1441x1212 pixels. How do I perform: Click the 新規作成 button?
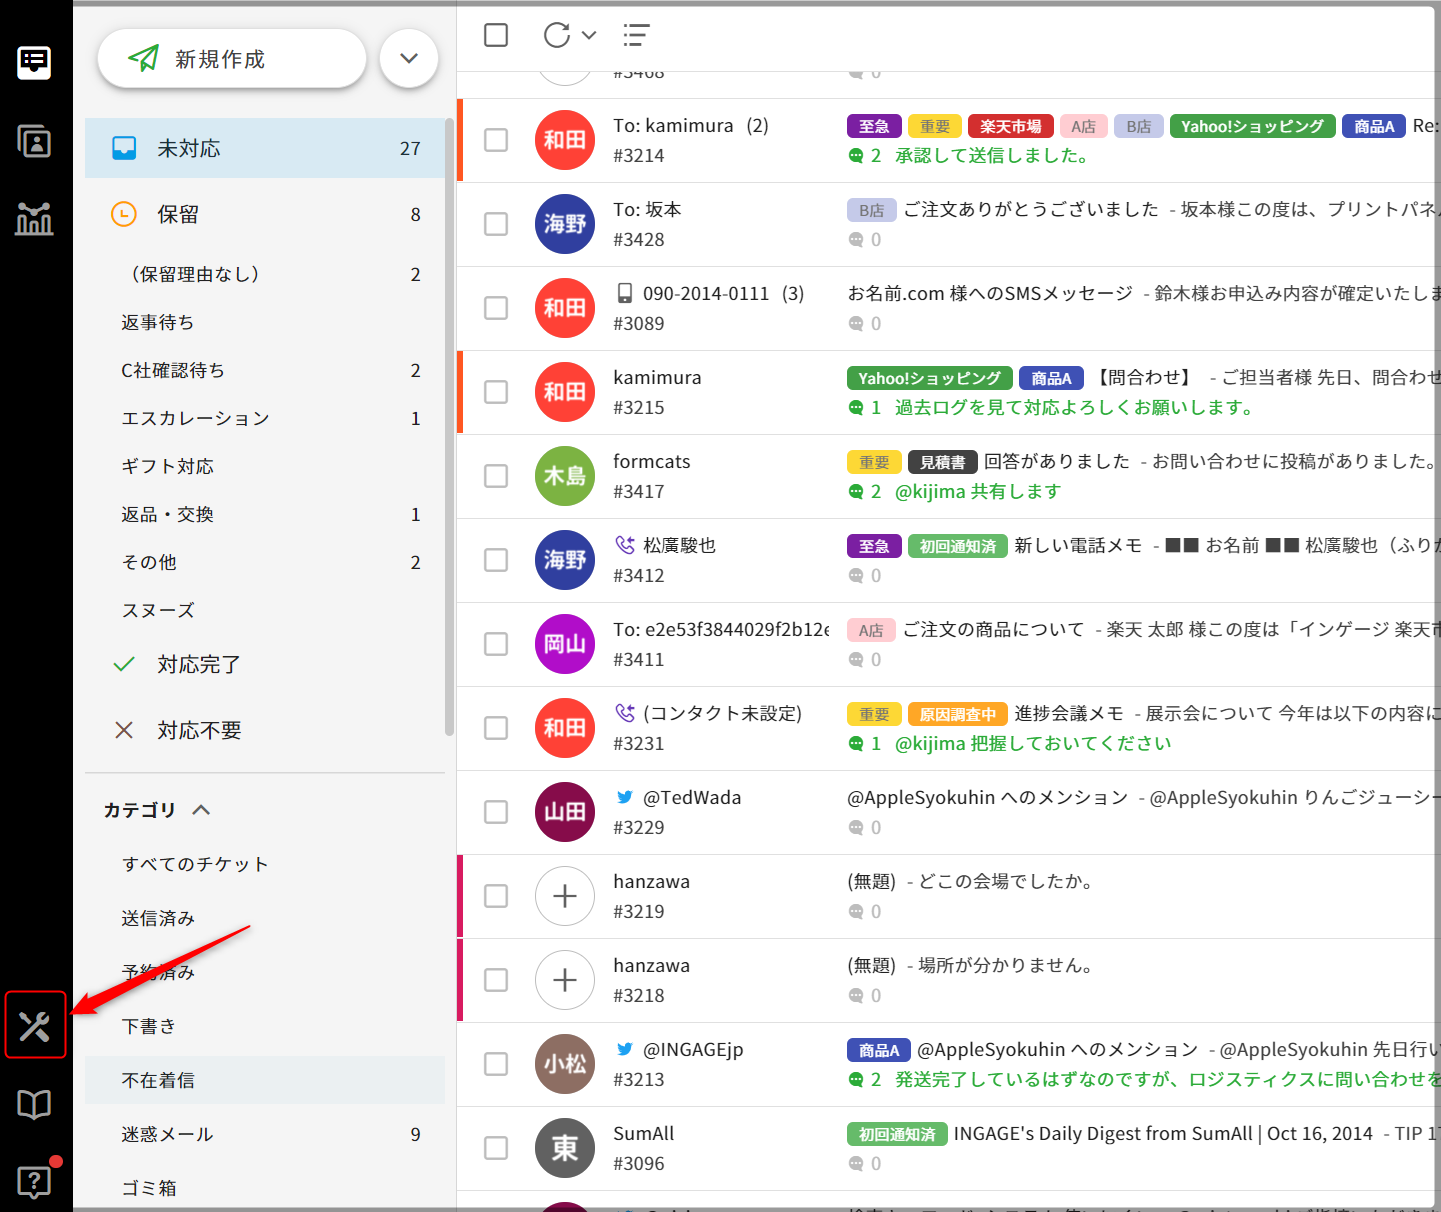coord(232,59)
